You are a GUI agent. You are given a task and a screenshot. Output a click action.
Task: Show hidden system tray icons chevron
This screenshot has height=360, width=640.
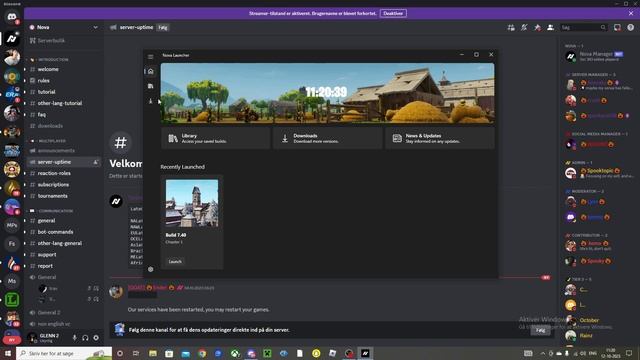543,353
